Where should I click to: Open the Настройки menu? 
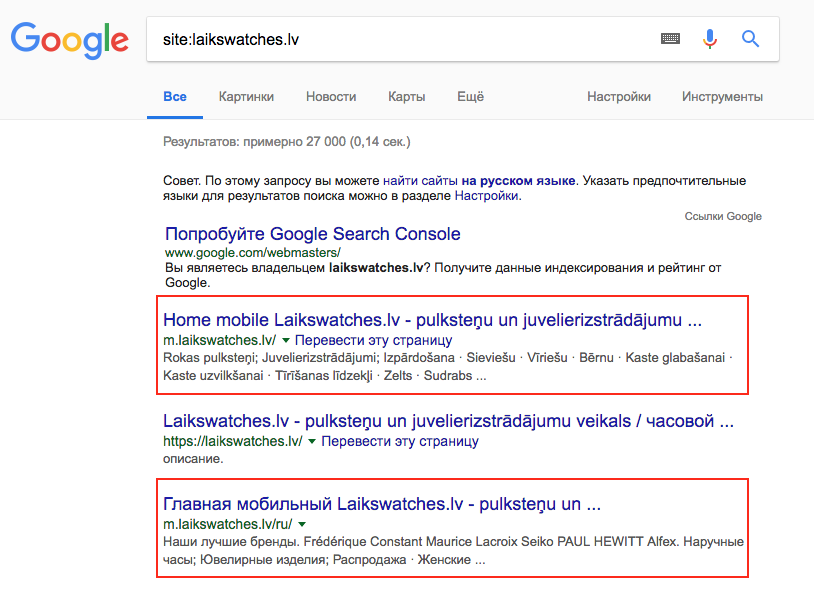[x=619, y=97]
